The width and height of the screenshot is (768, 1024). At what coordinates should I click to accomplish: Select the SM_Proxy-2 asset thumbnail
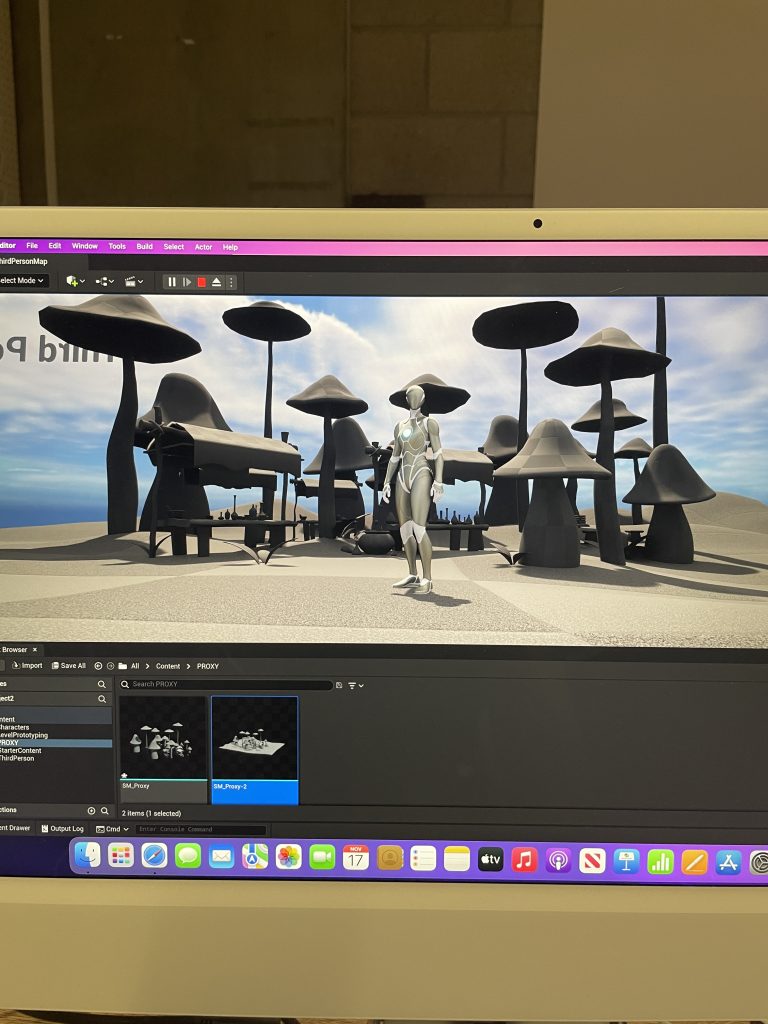click(x=255, y=750)
